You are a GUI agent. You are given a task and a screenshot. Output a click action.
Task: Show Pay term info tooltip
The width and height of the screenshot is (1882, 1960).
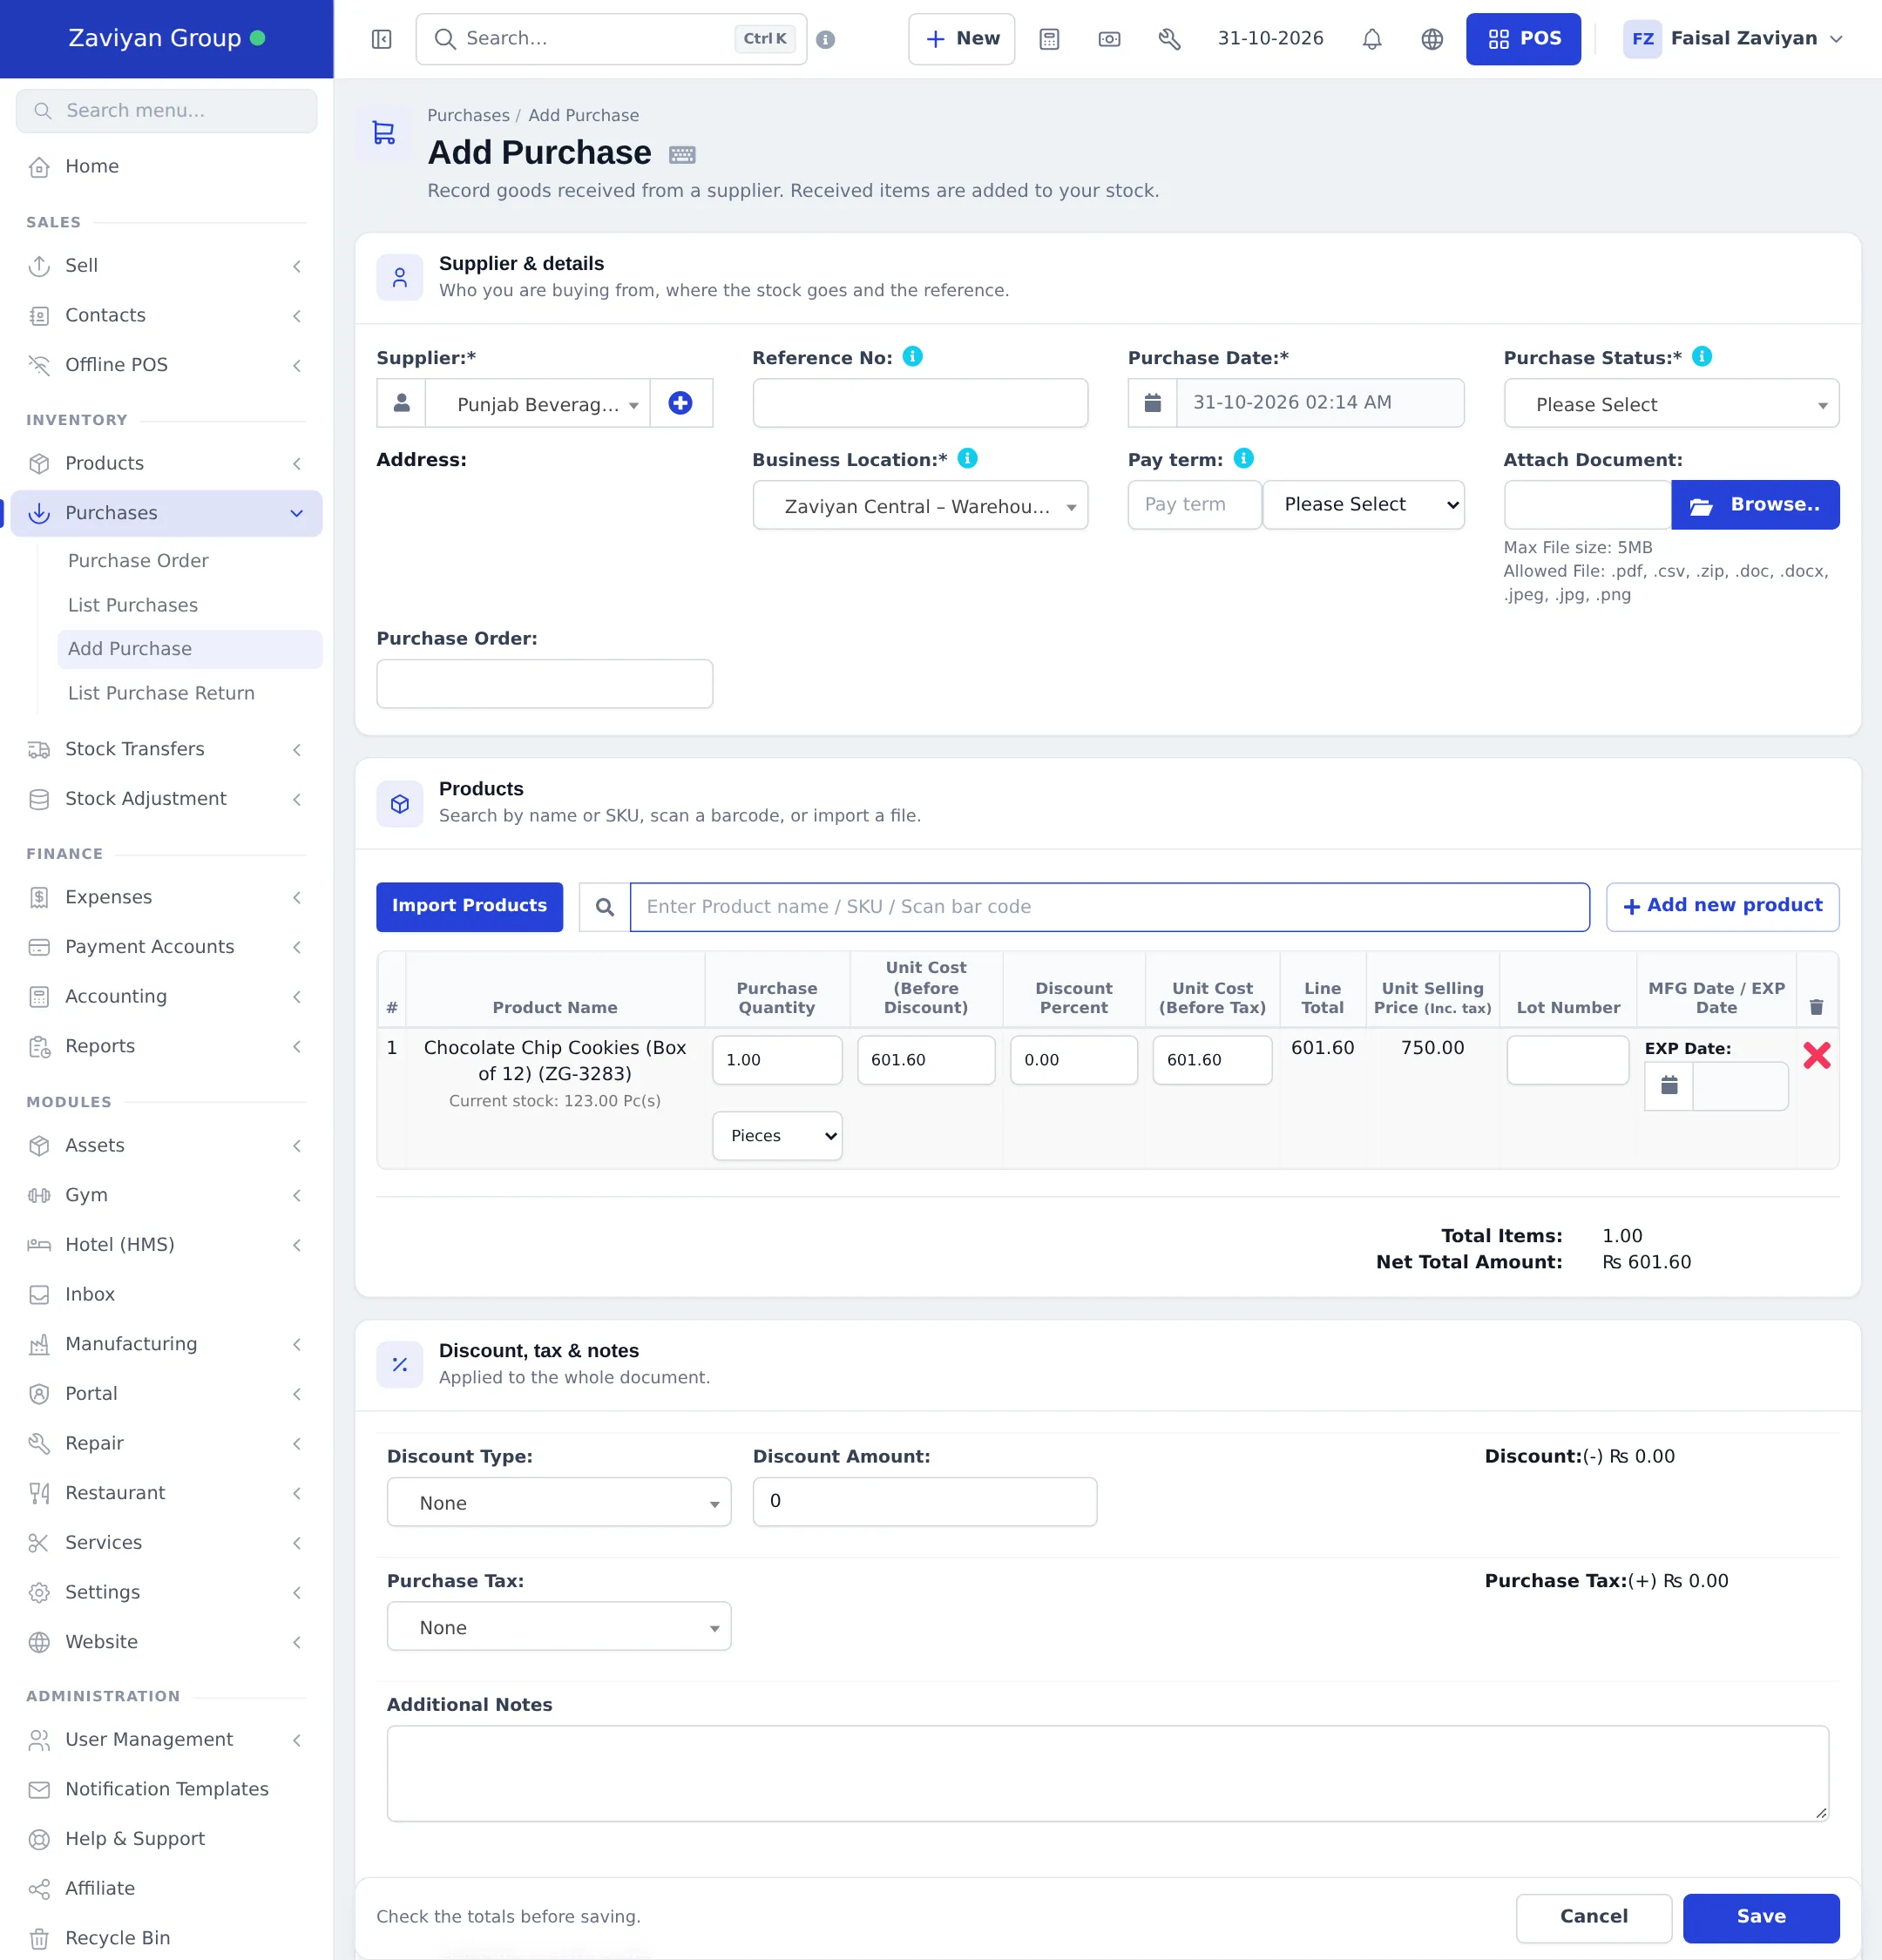point(1244,458)
